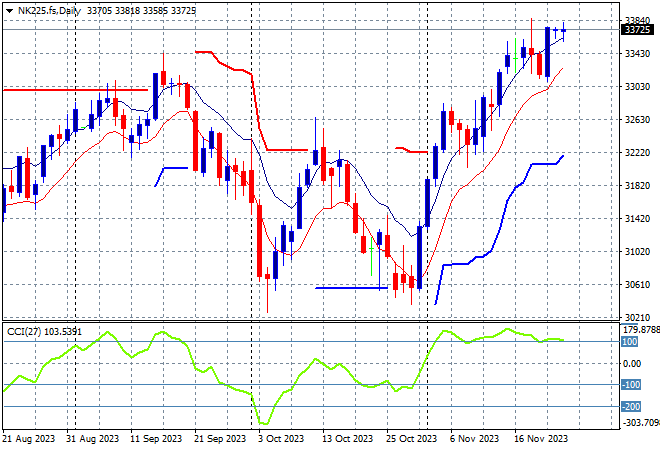Click the 11 Sep 2023 date label

pyautogui.click(x=156, y=439)
